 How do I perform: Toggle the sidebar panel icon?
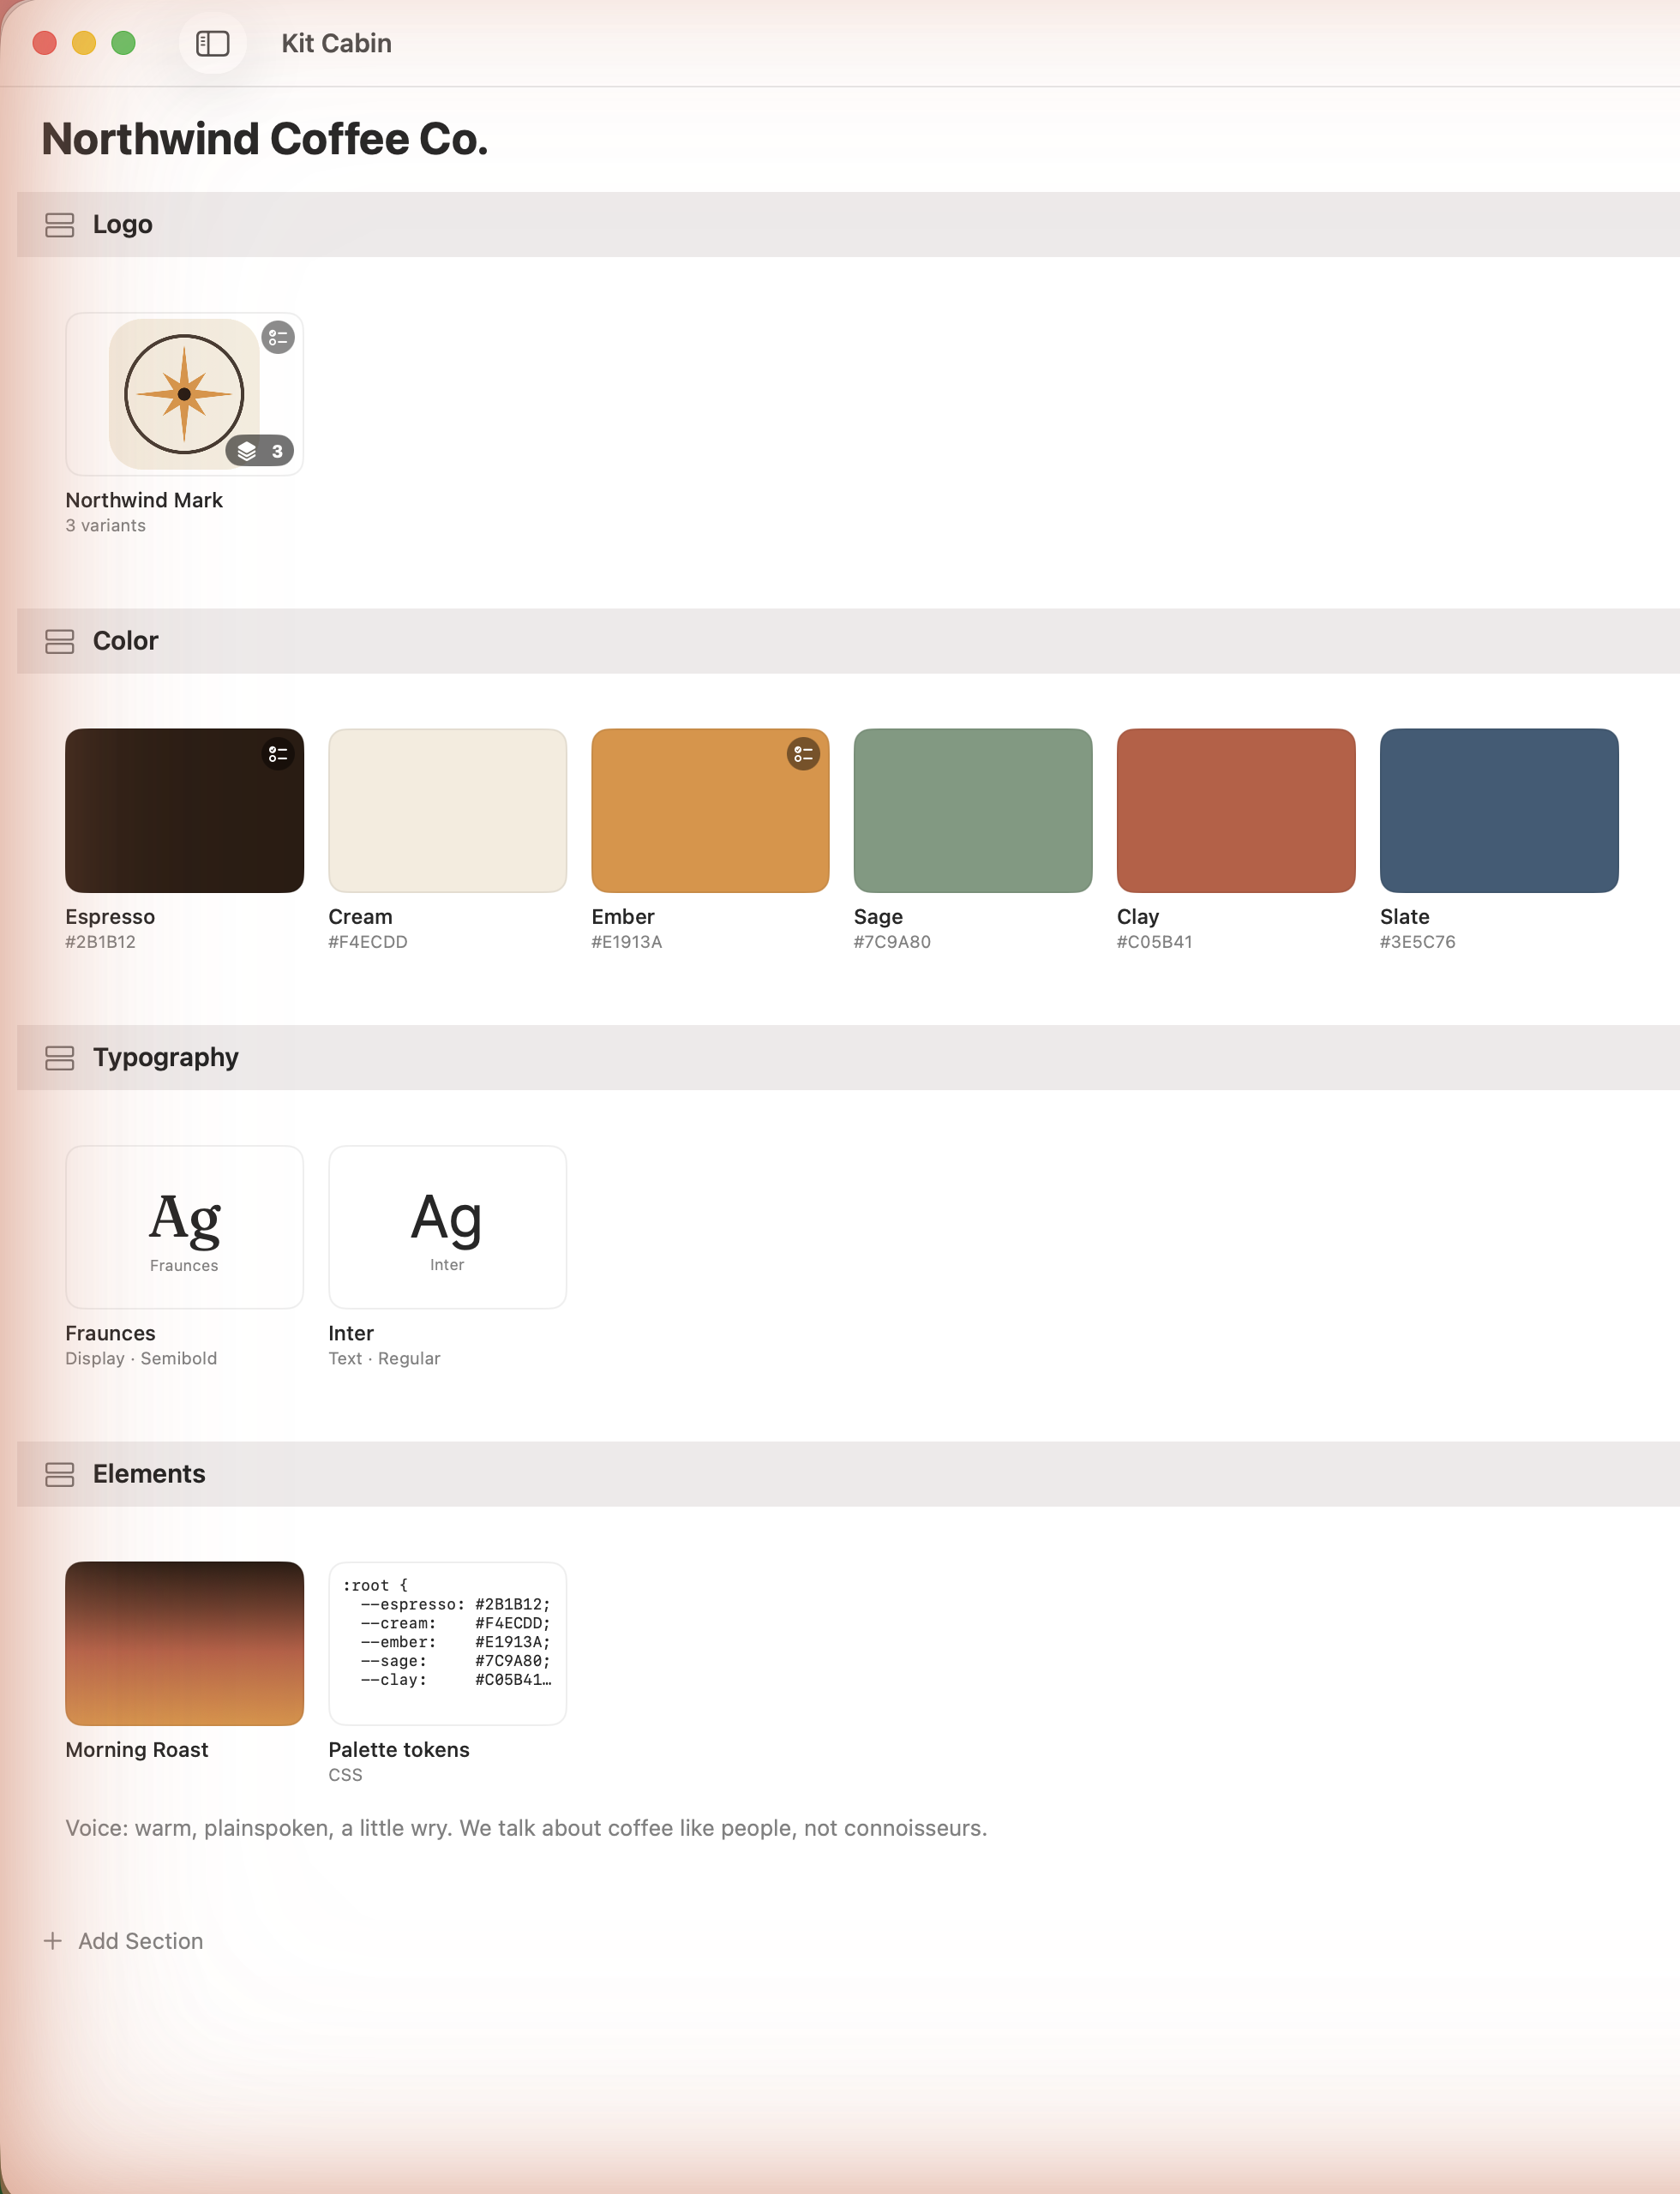(213, 43)
